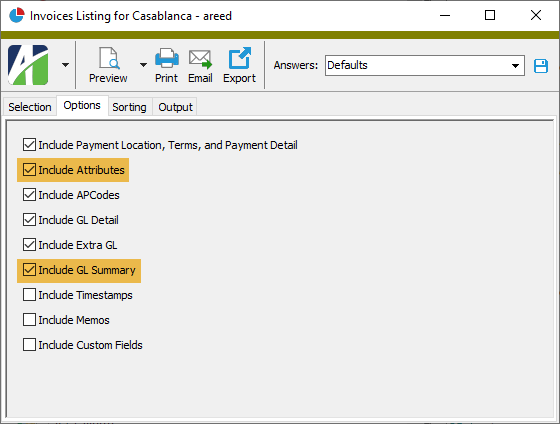Uncheck Include APCodes checkbox
The height and width of the screenshot is (424, 560).
pos(29,195)
